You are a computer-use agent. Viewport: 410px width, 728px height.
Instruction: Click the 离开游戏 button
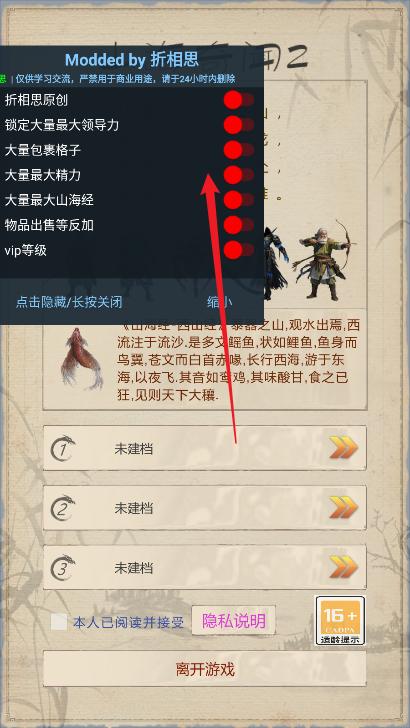[x=205, y=669]
